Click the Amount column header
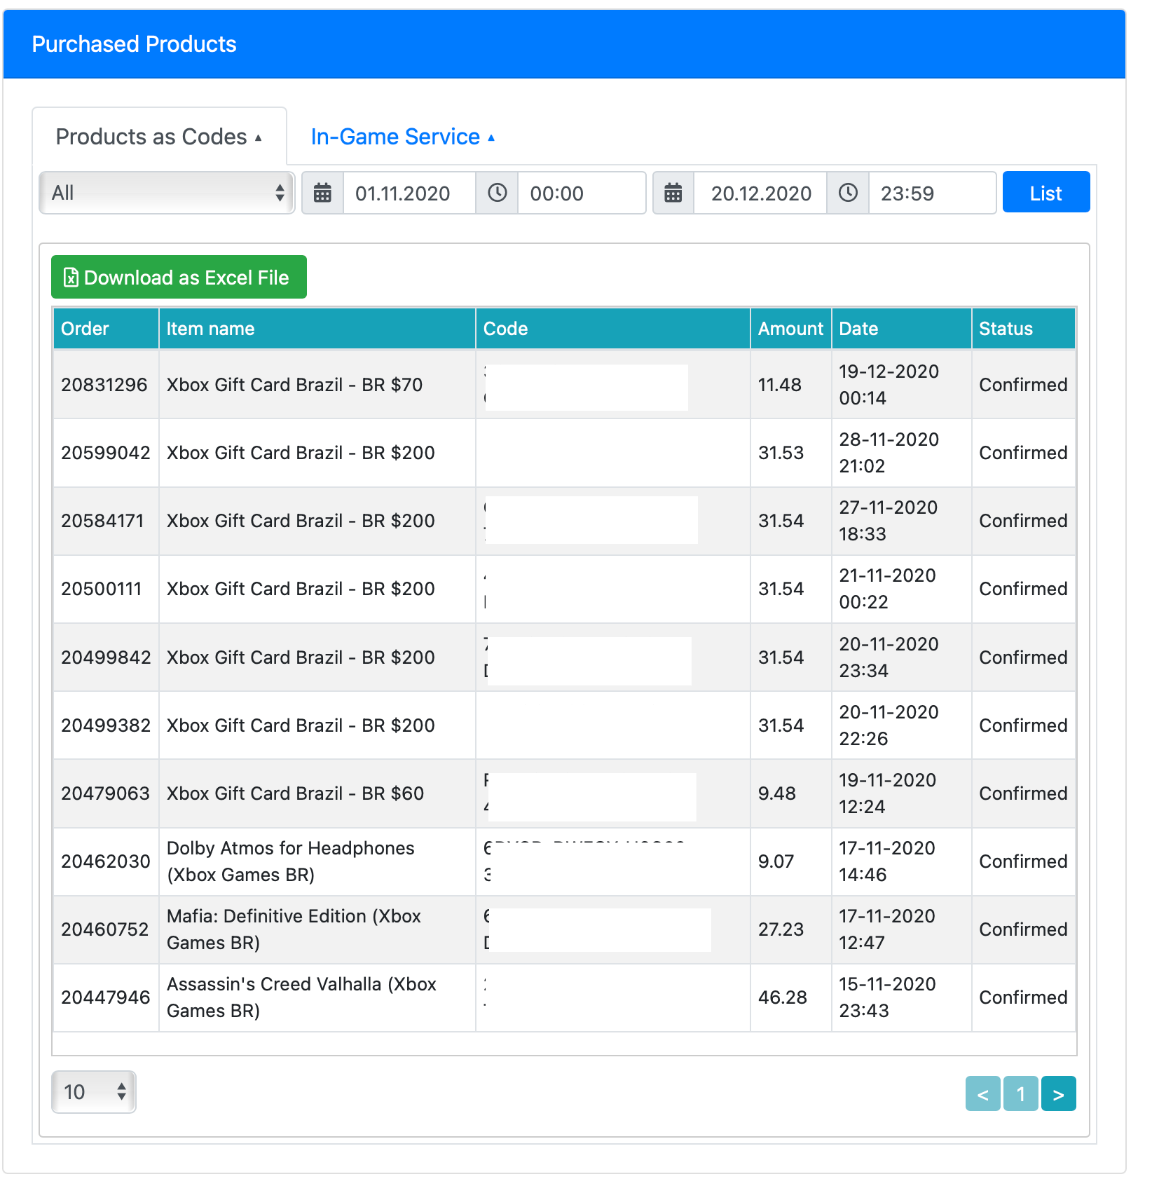The height and width of the screenshot is (1200, 1152). point(791,329)
